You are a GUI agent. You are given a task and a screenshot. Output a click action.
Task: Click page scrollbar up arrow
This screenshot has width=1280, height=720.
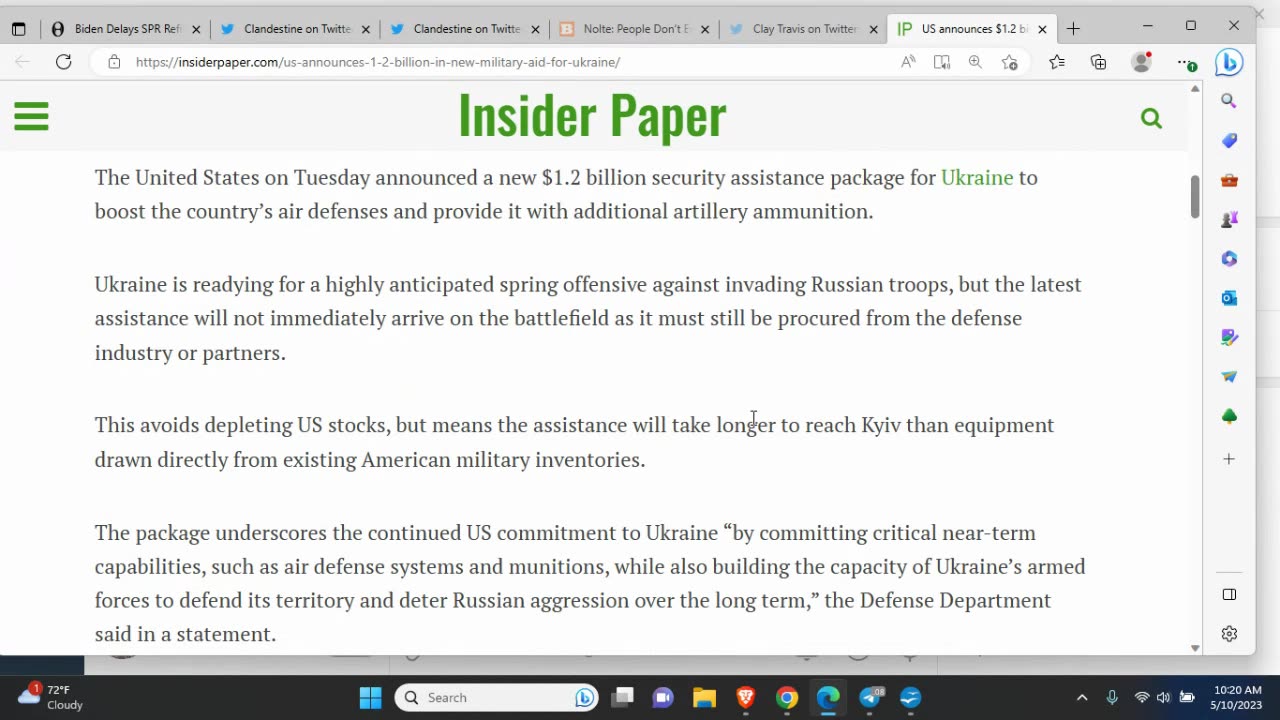click(1195, 89)
